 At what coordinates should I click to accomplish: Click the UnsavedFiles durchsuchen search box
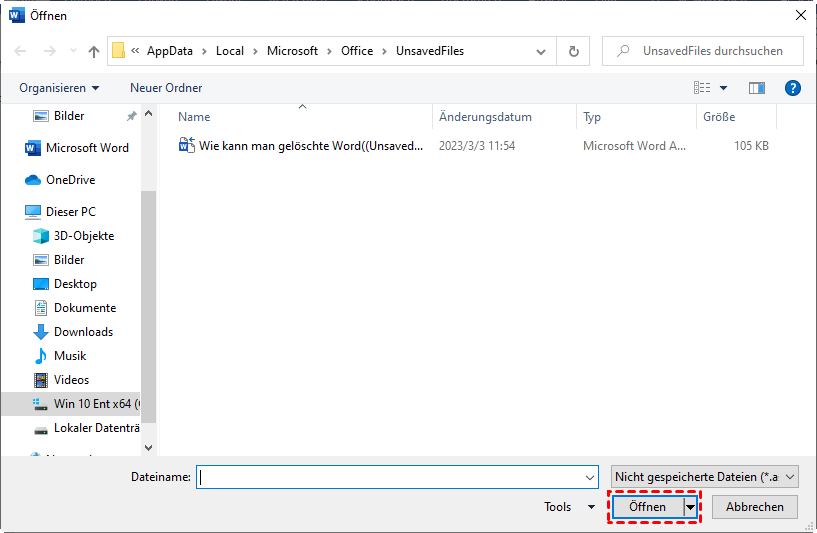[703, 51]
